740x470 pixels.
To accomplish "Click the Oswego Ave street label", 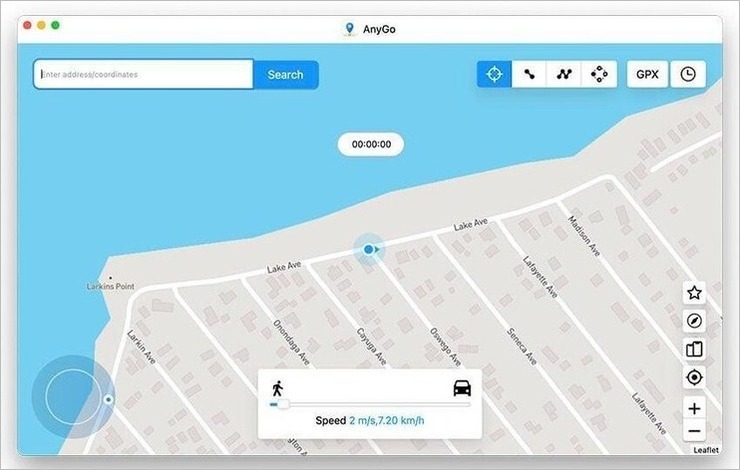I will pyautogui.click(x=446, y=347).
